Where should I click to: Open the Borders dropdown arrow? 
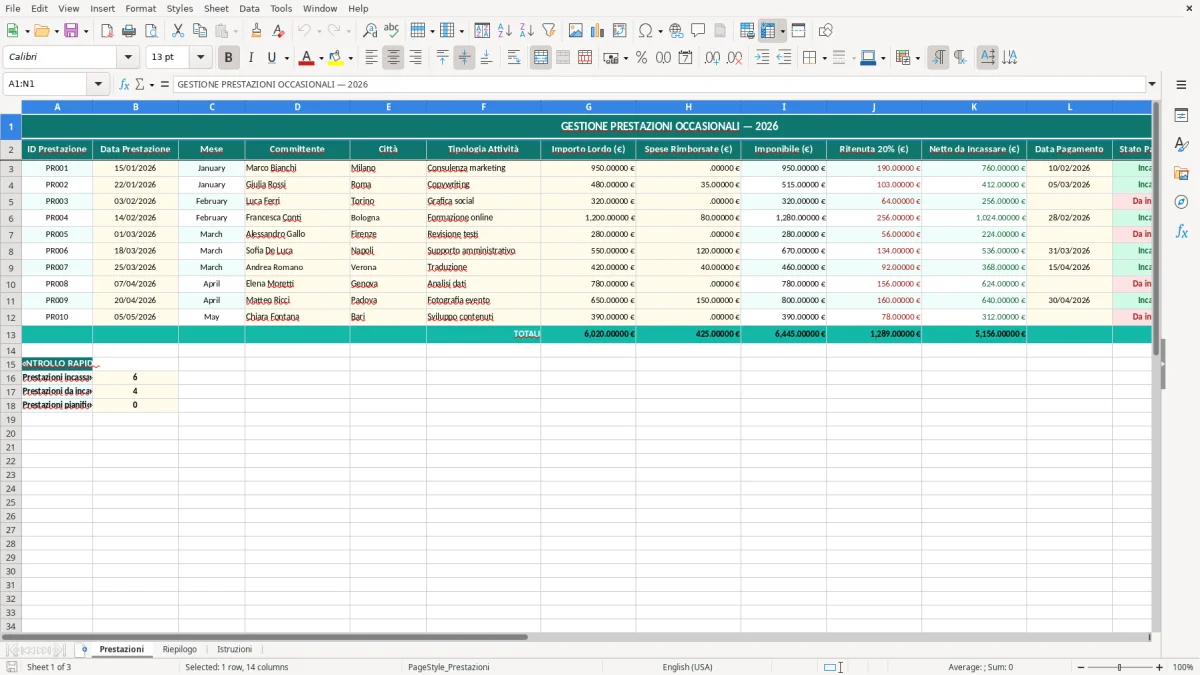(824, 58)
